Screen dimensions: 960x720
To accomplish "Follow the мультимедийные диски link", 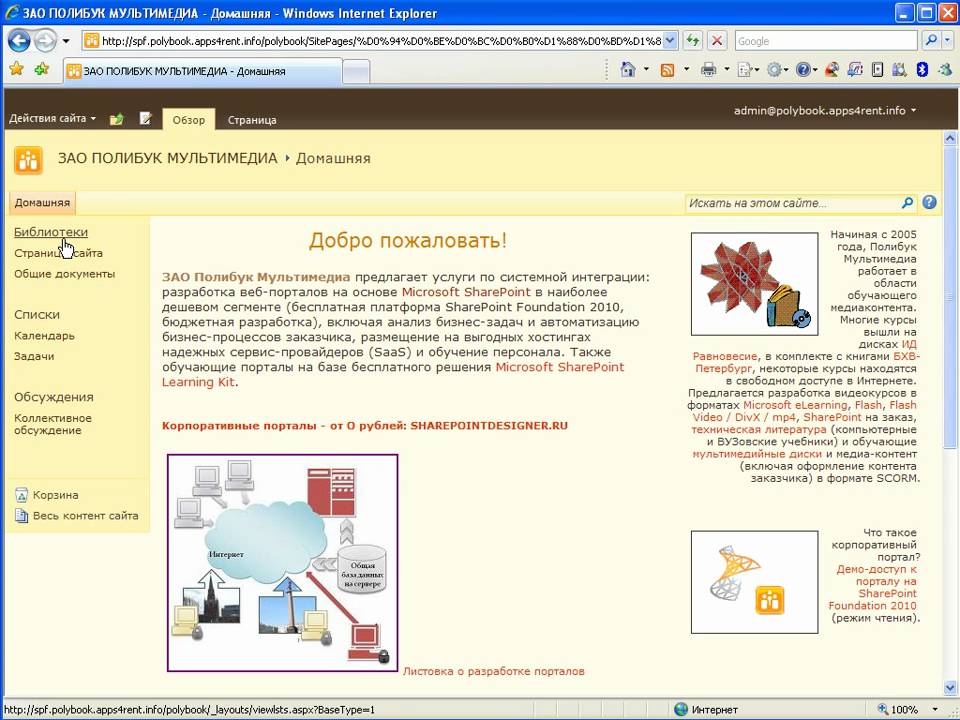I will click(x=757, y=454).
